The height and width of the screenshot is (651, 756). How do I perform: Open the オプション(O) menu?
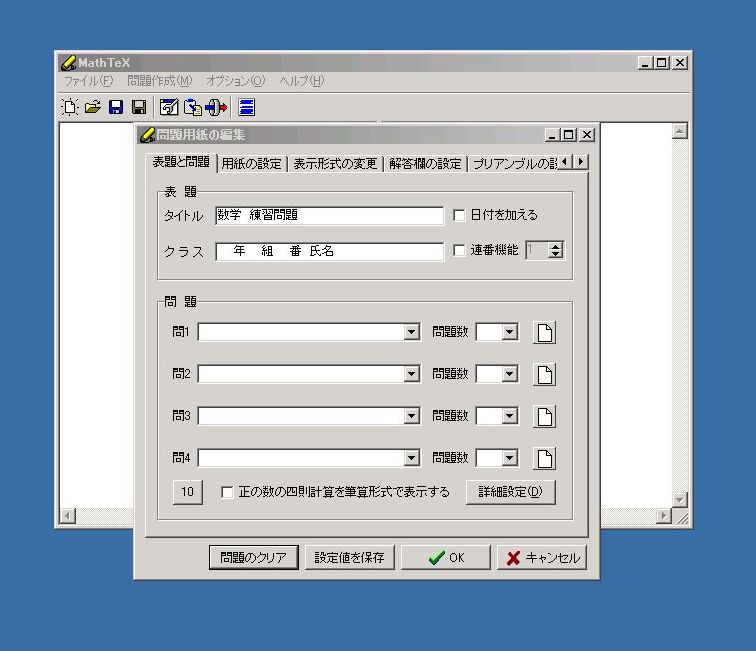(236, 81)
